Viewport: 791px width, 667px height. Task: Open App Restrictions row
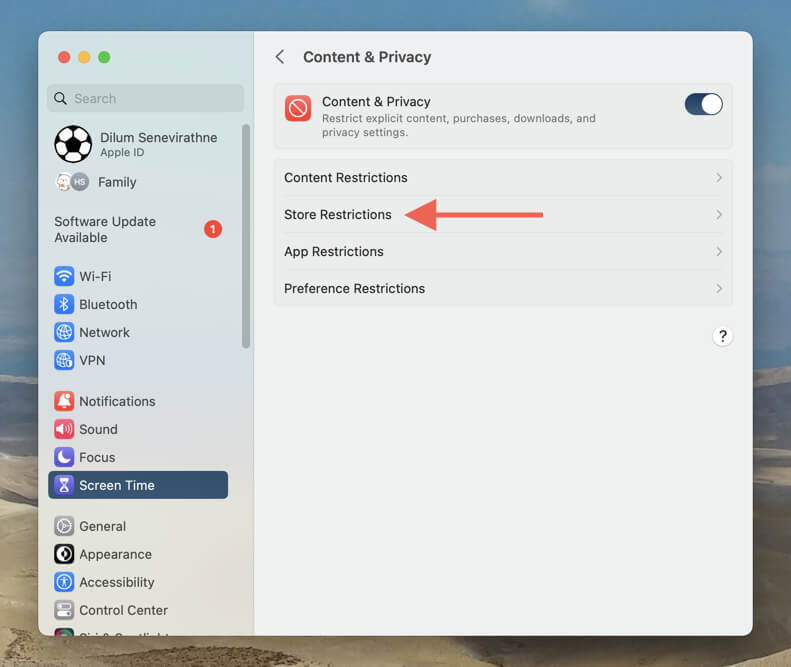tap(503, 251)
